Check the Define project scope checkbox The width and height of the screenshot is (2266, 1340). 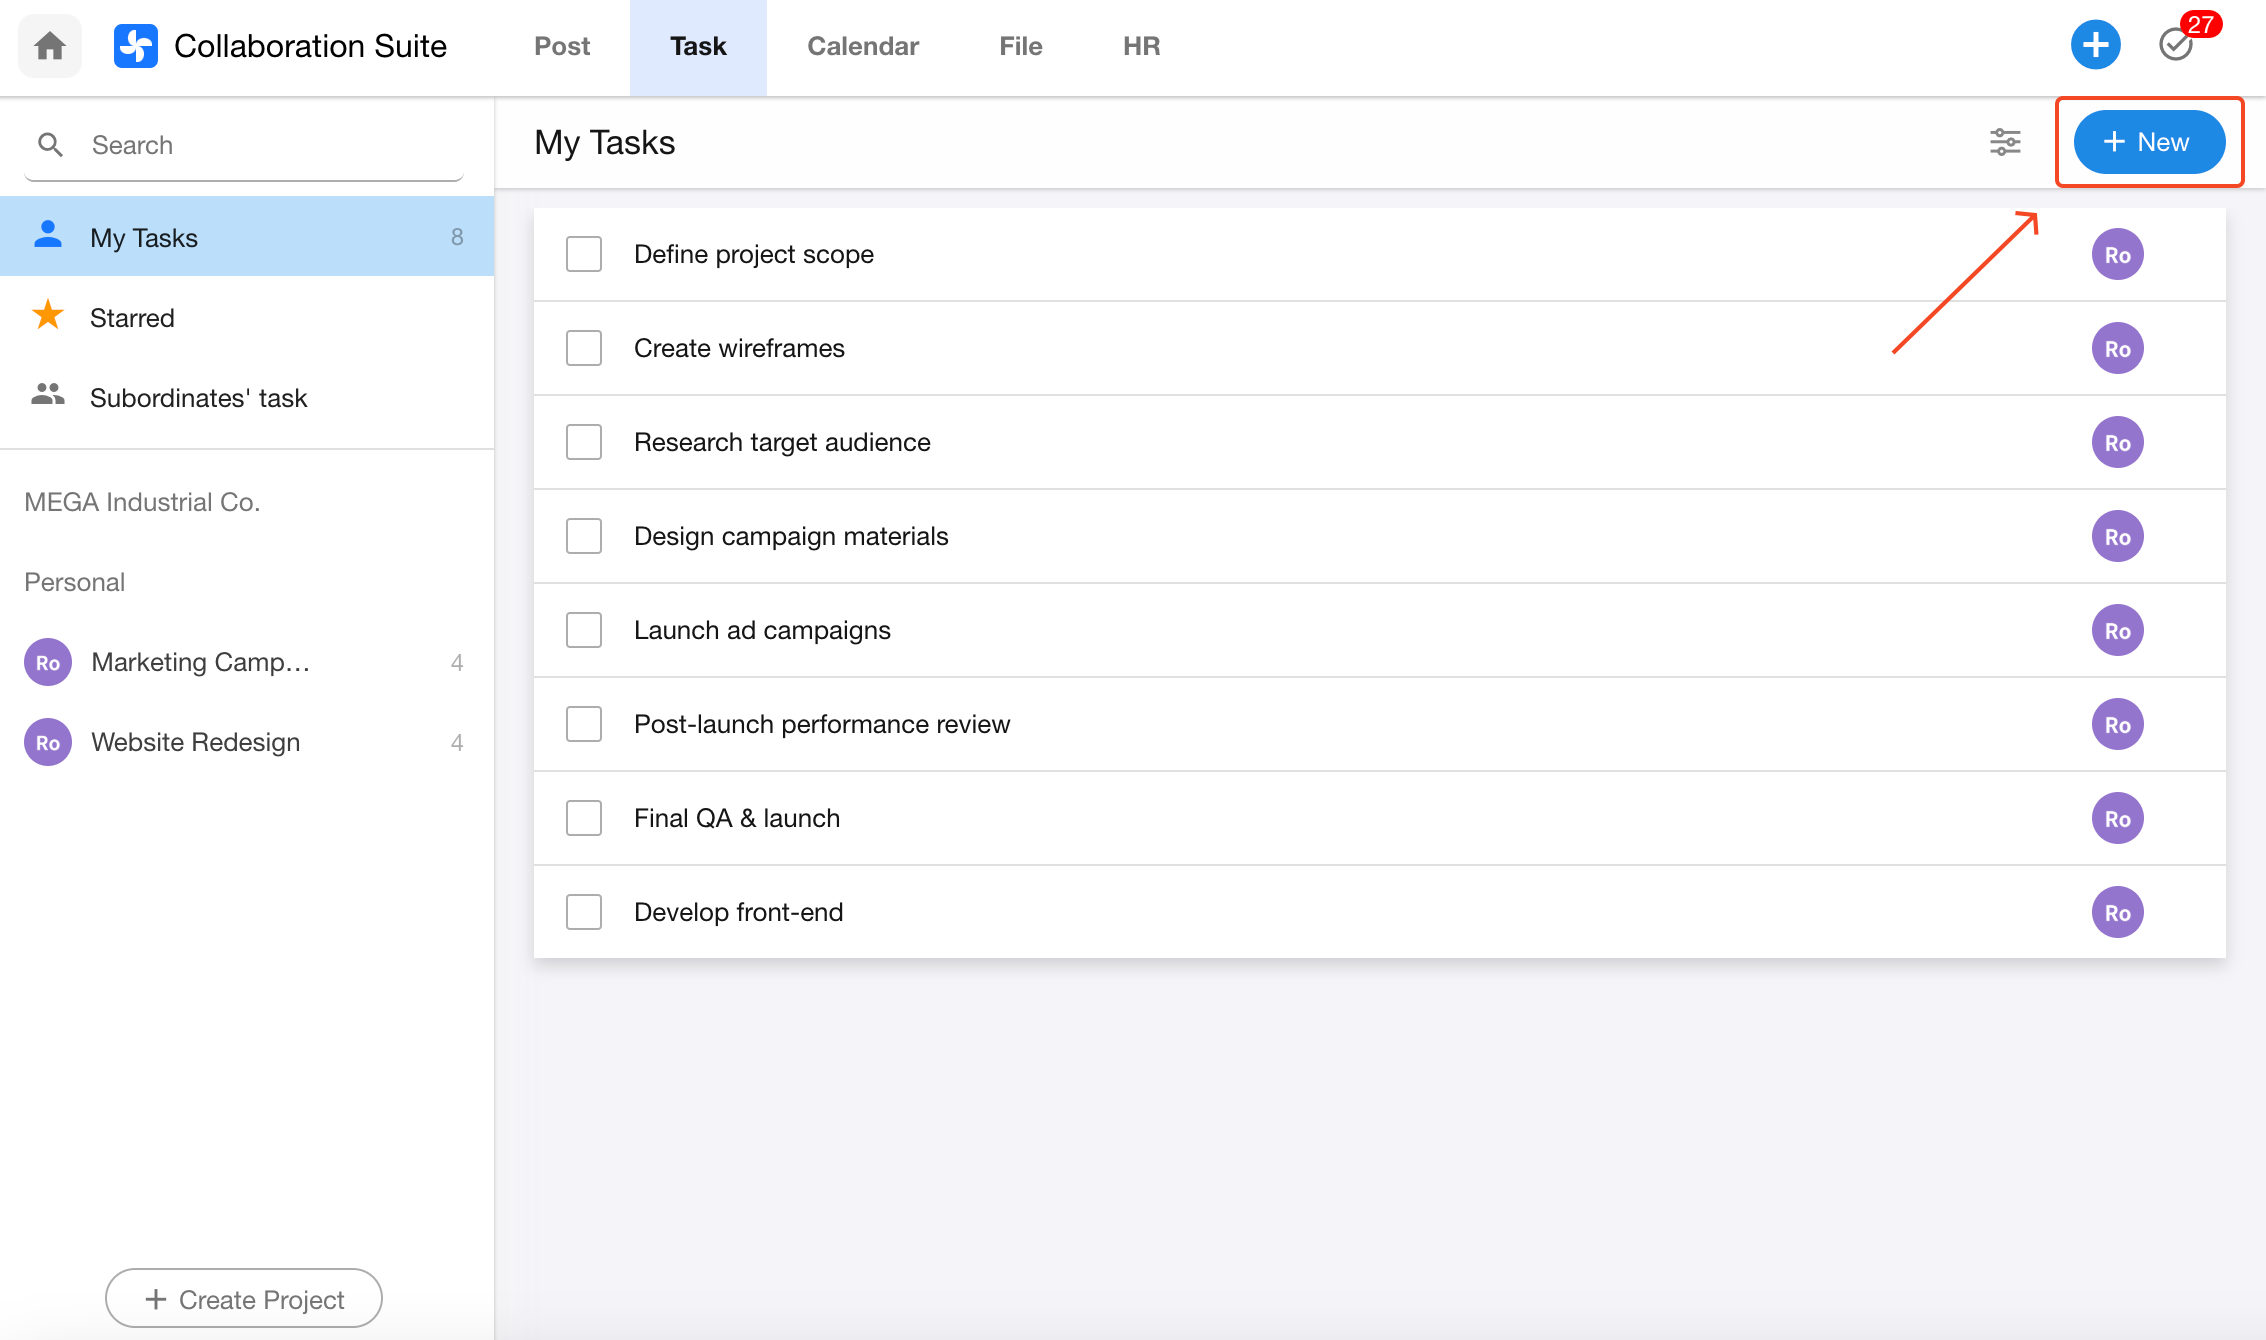(x=584, y=254)
